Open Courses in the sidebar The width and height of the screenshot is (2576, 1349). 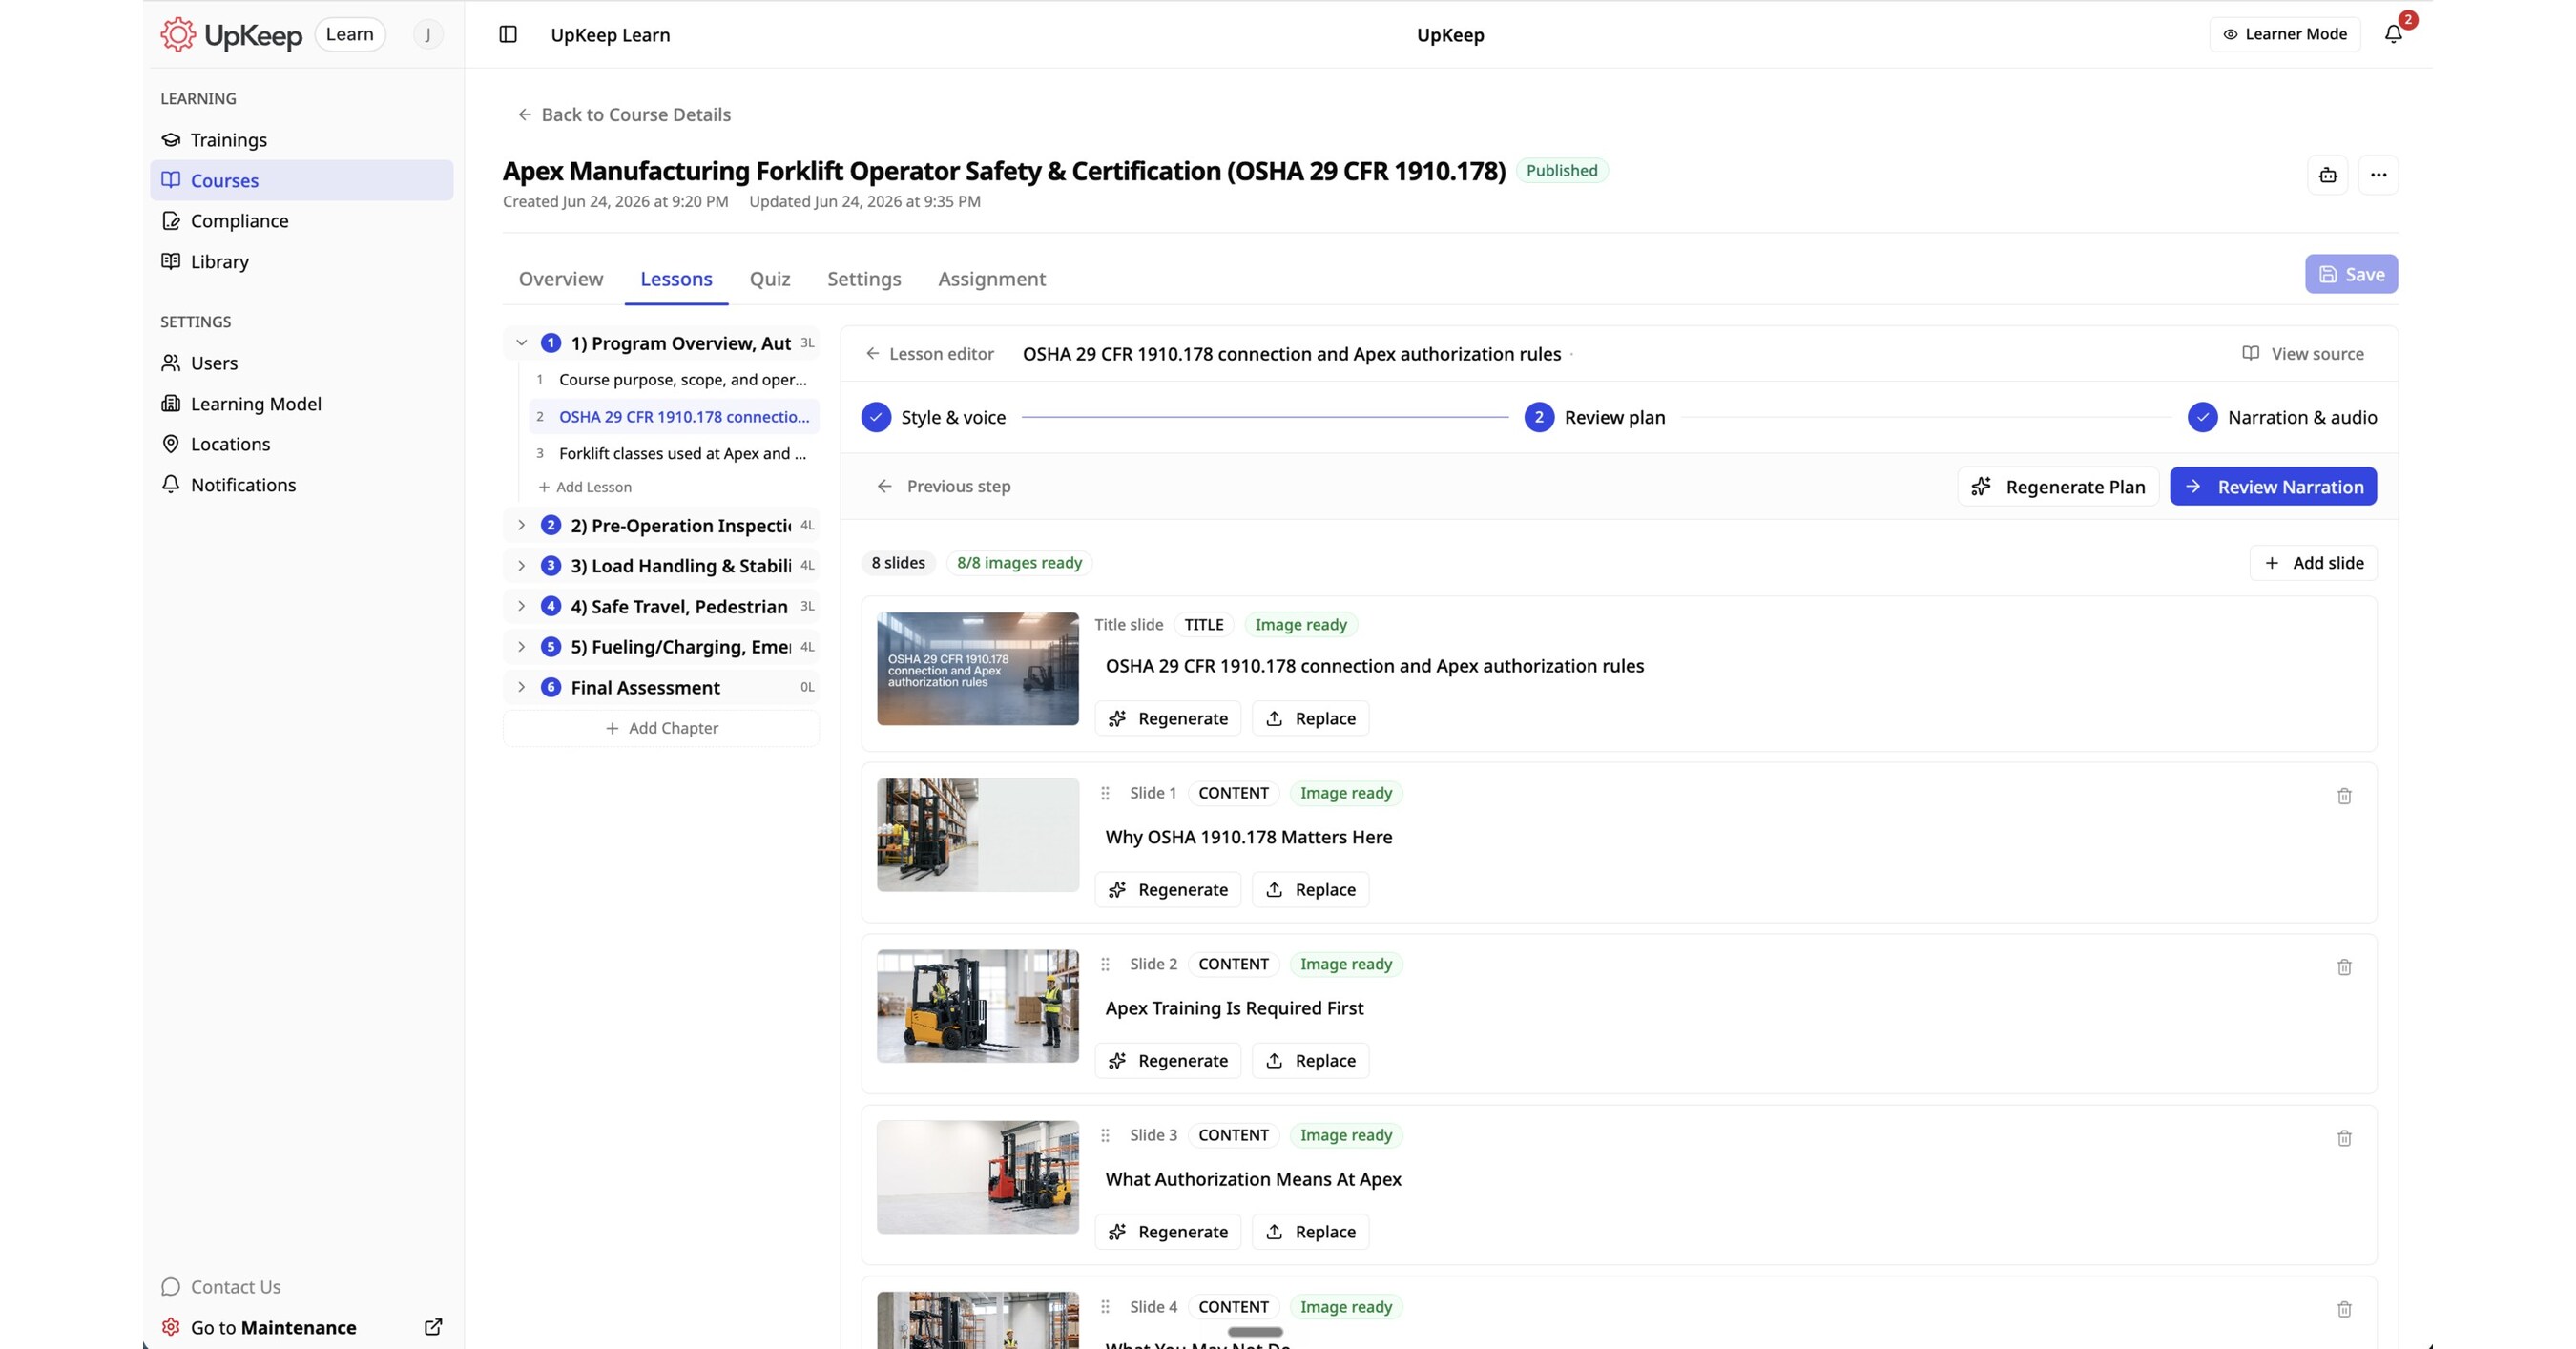301,180
